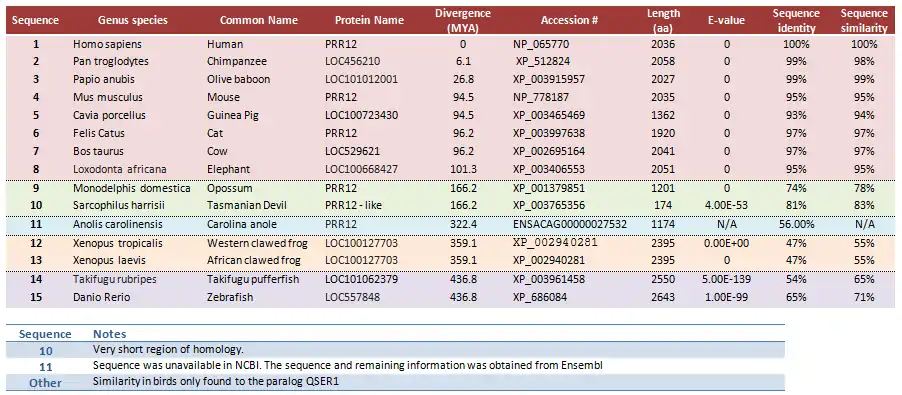Click the Genus species column header
The height and width of the screenshot is (395, 902).
point(132,21)
